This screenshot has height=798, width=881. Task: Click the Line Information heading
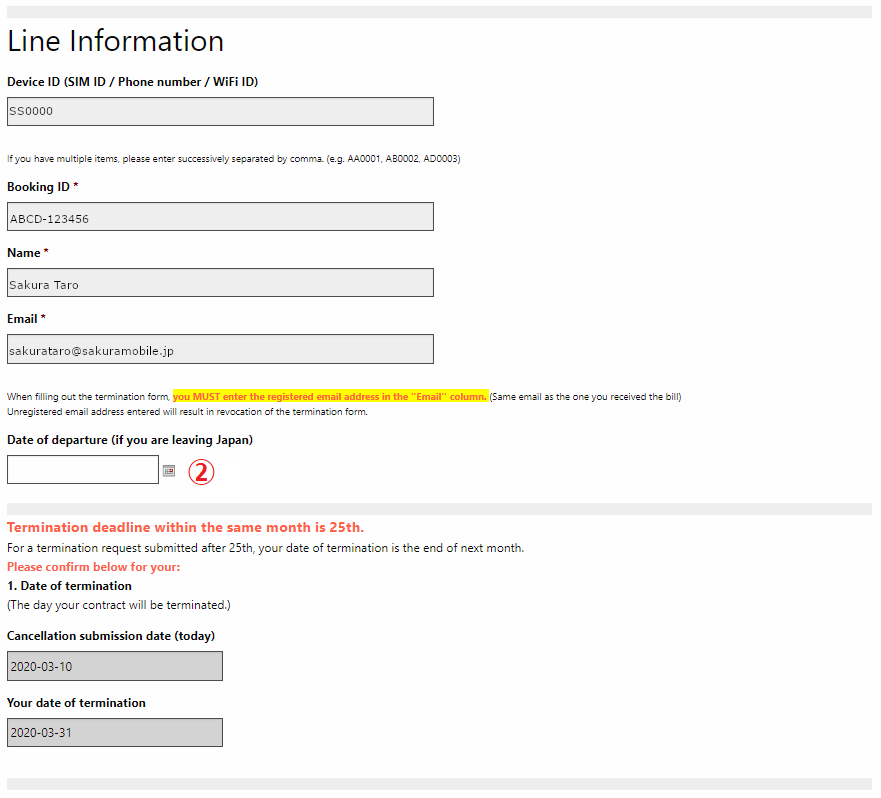pyautogui.click(x=116, y=41)
